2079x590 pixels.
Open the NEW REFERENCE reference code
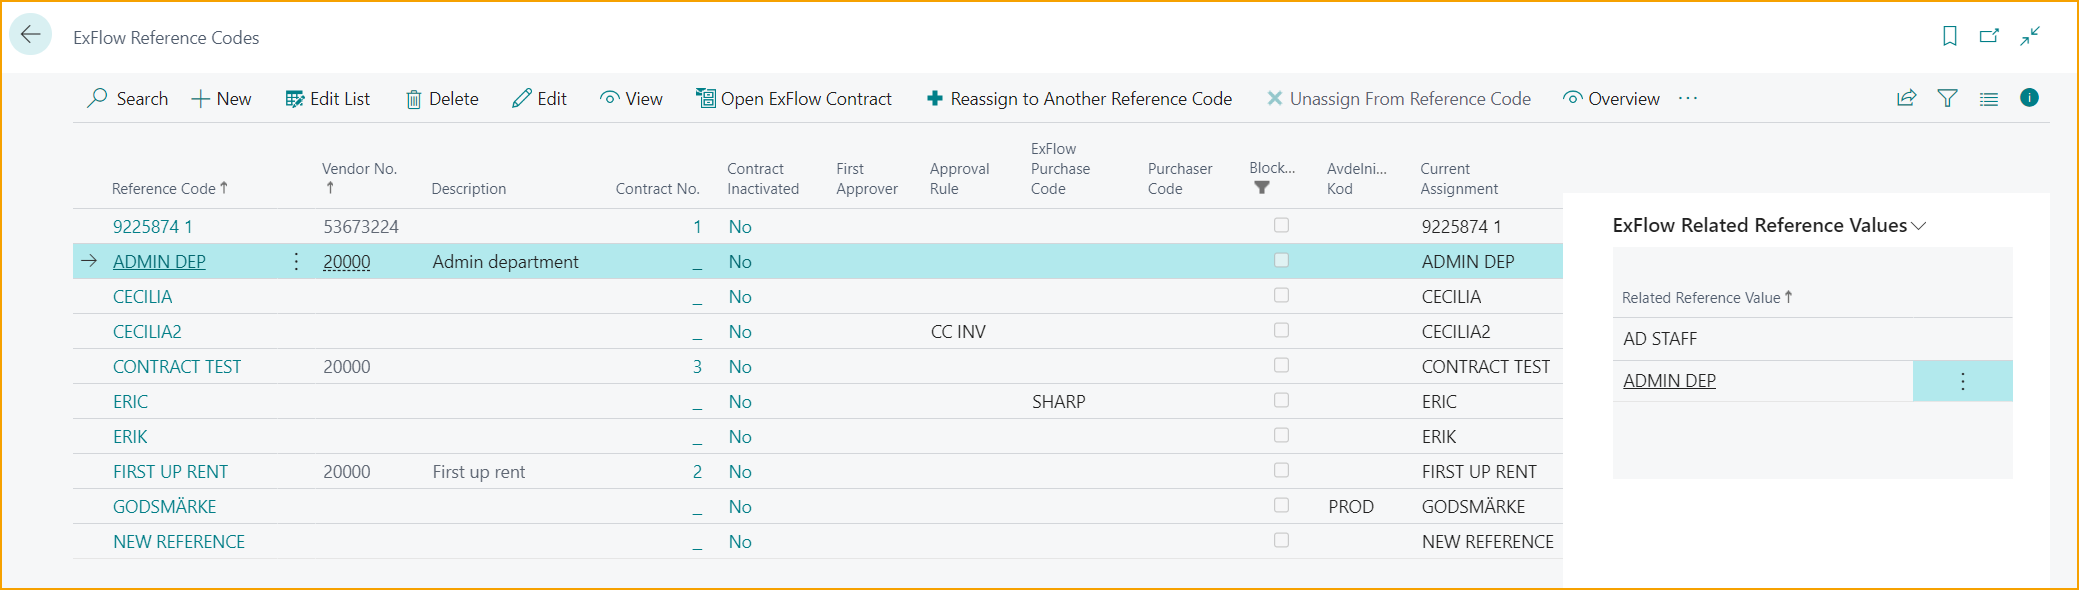[179, 542]
